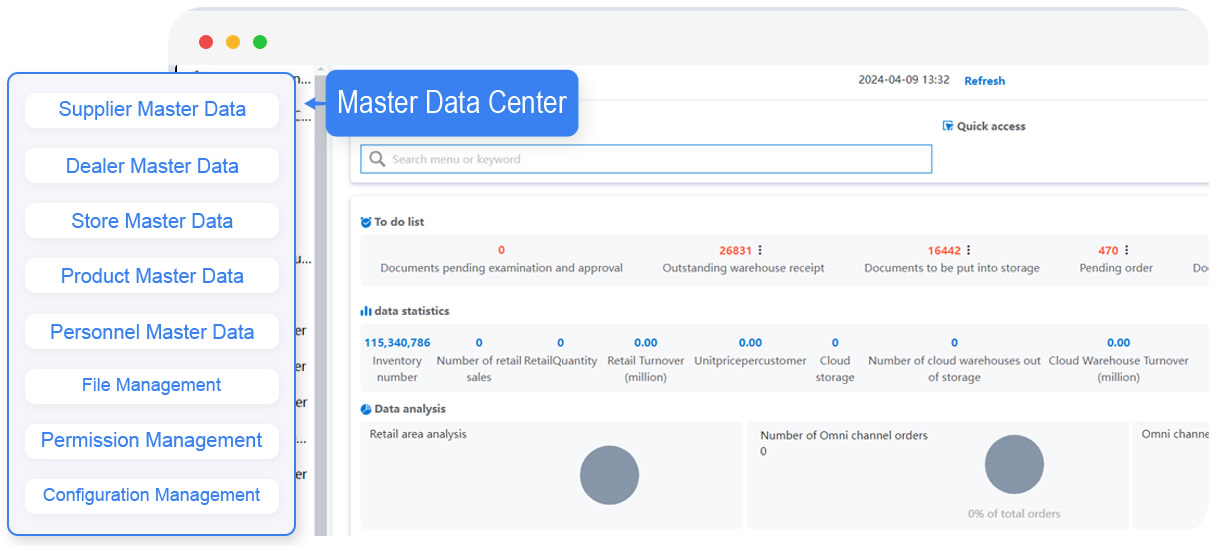The image size is (1220, 546).
Task: Click 'Number of cloud warehouses out of storage'
Action: click(x=954, y=369)
